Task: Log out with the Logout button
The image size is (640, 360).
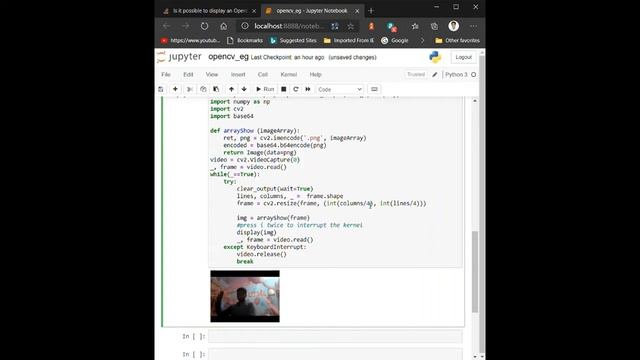Action: pyautogui.click(x=463, y=57)
